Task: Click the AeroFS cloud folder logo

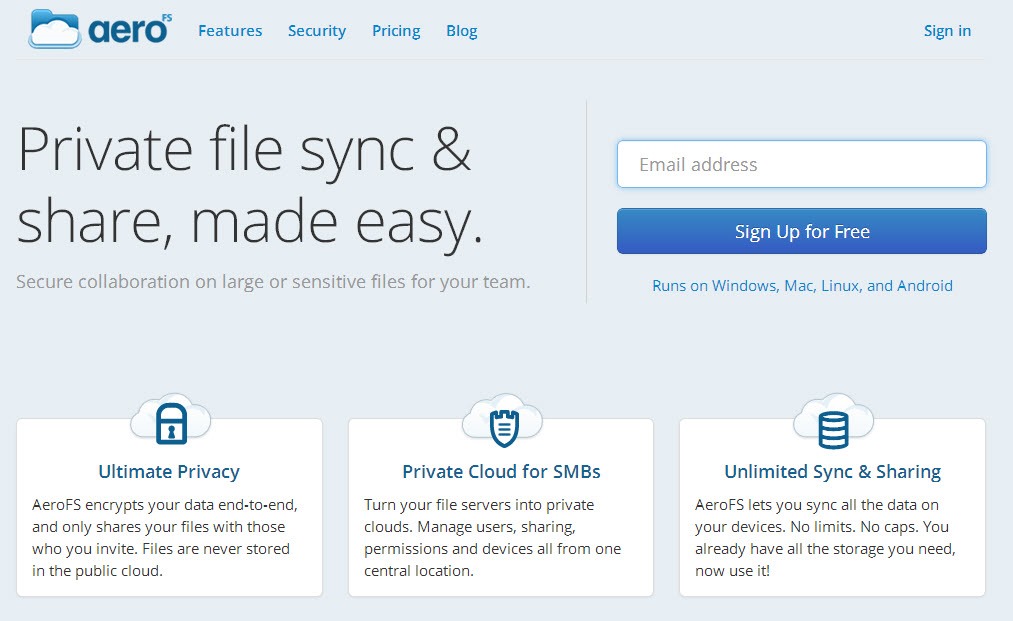Action: pyautogui.click(x=101, y=29)
